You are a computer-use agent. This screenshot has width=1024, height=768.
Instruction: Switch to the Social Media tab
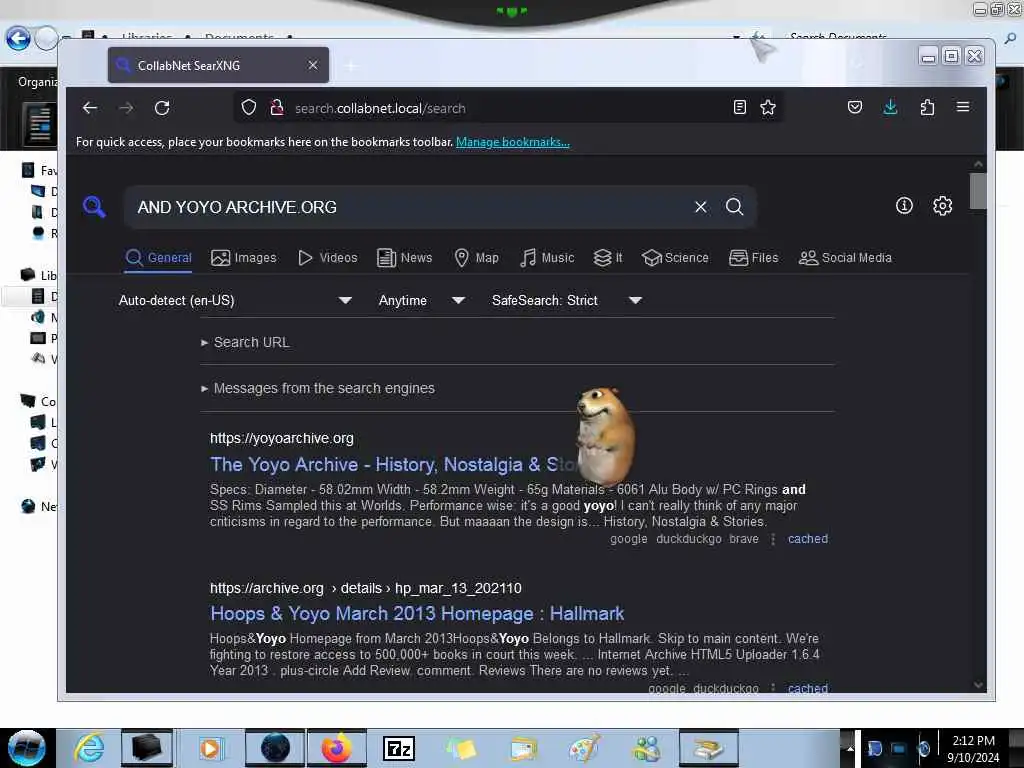[x=845, y=258]
